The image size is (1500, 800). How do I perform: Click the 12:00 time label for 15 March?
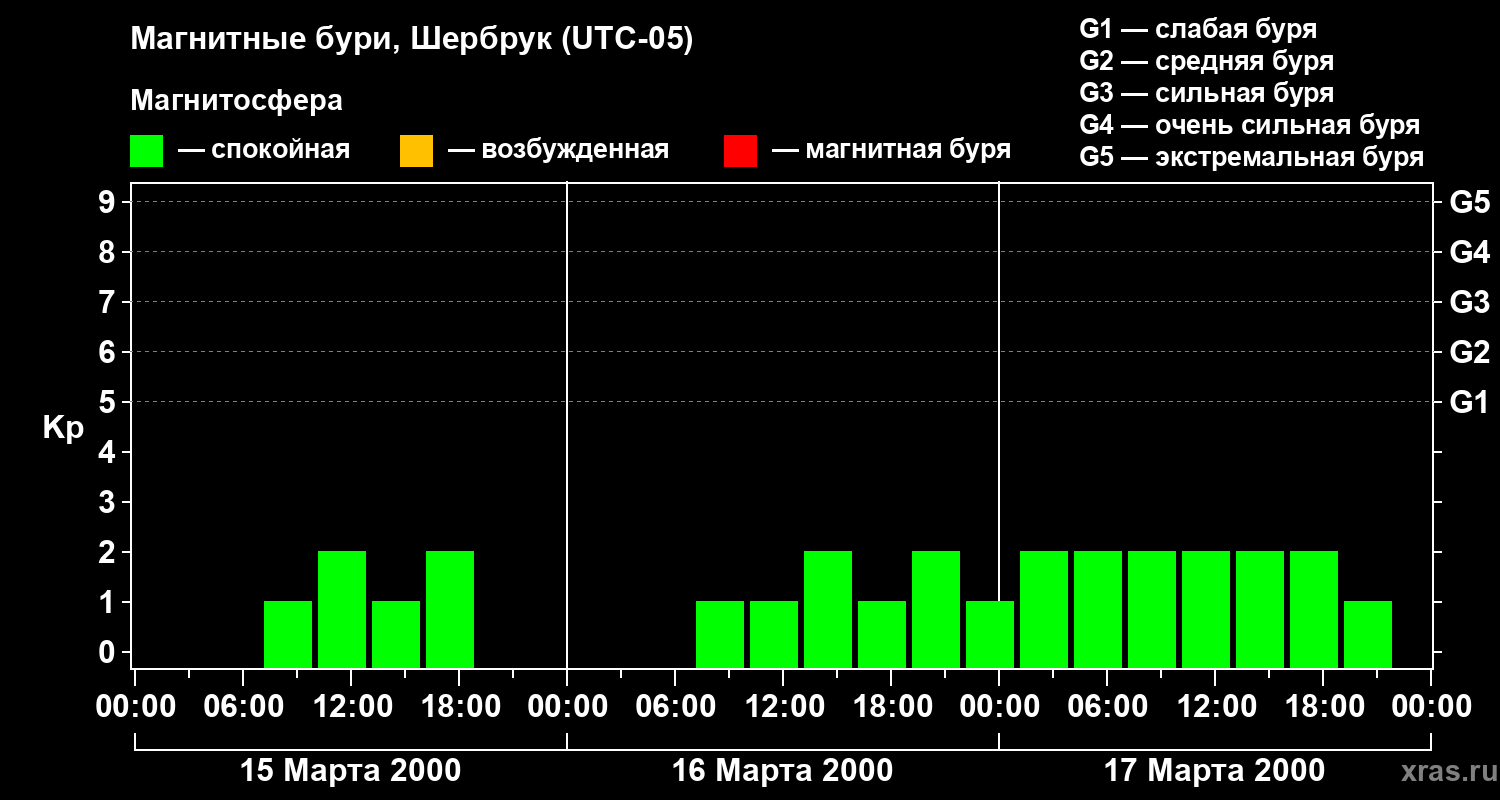[351, 707]
